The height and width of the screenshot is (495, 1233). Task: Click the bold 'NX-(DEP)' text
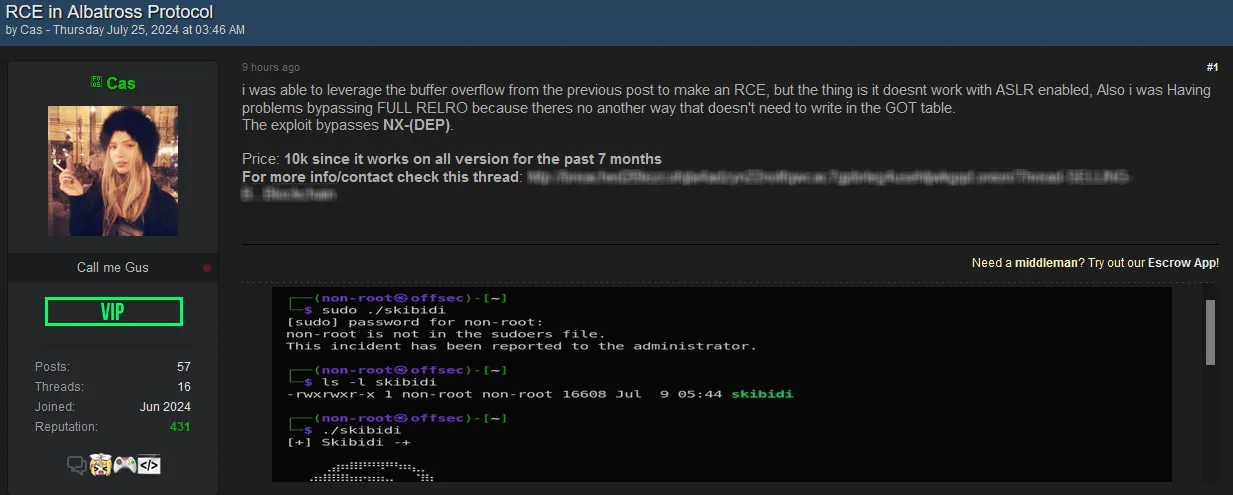pos(417,125)
